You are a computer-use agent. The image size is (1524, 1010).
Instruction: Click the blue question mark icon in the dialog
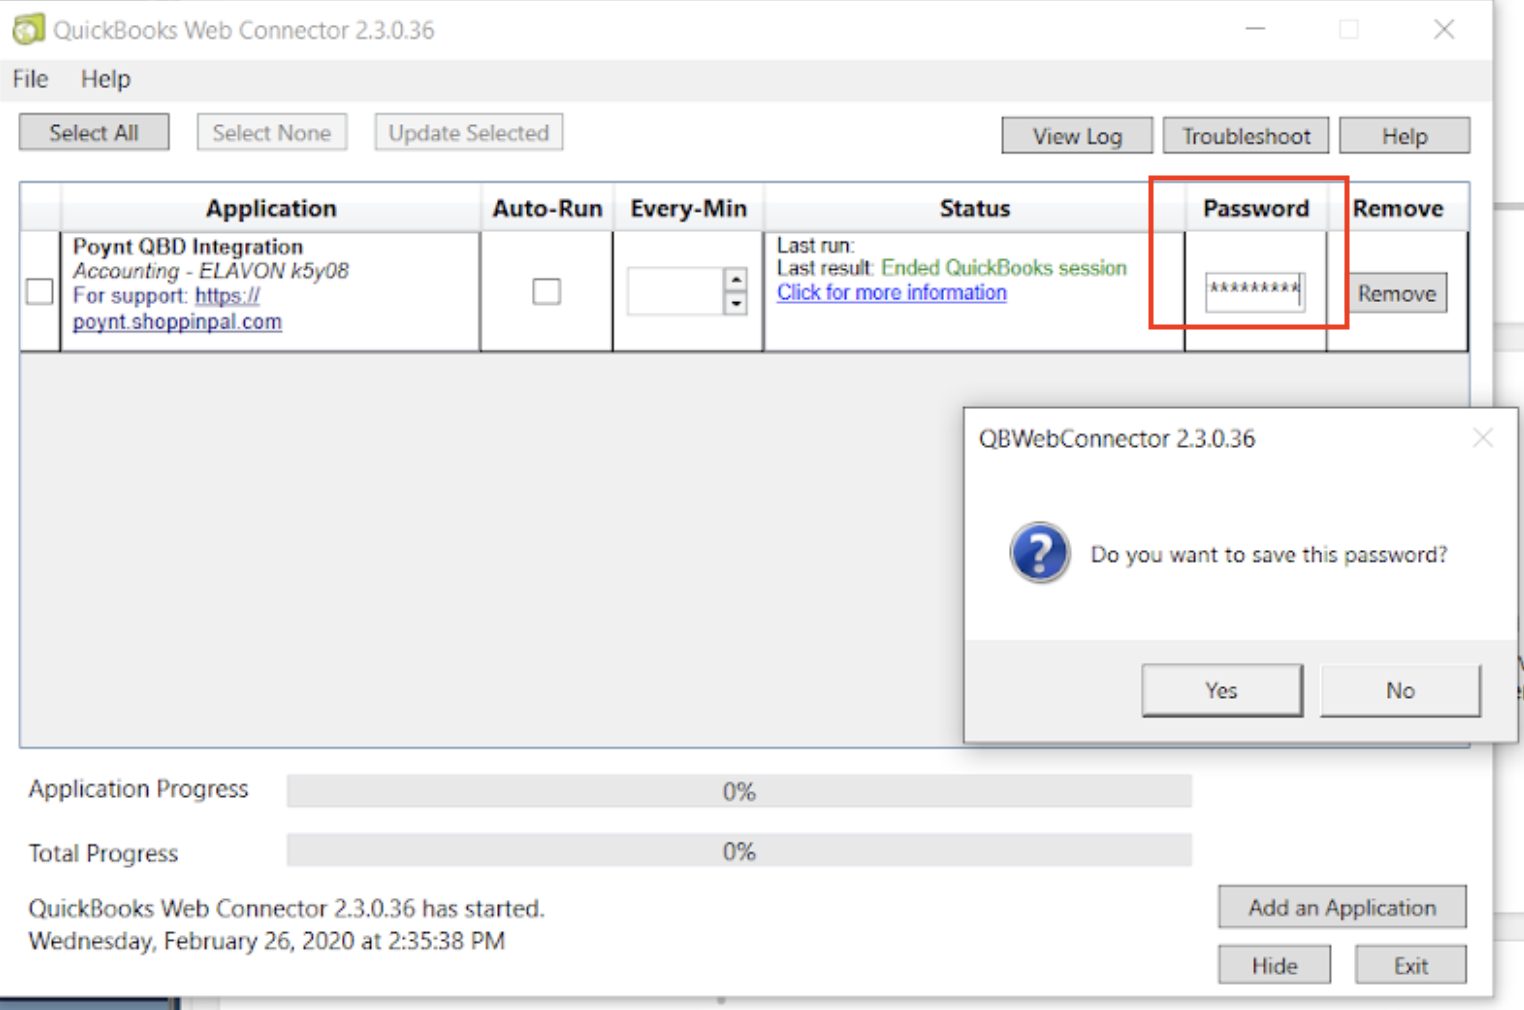[x=1039, y=552]
